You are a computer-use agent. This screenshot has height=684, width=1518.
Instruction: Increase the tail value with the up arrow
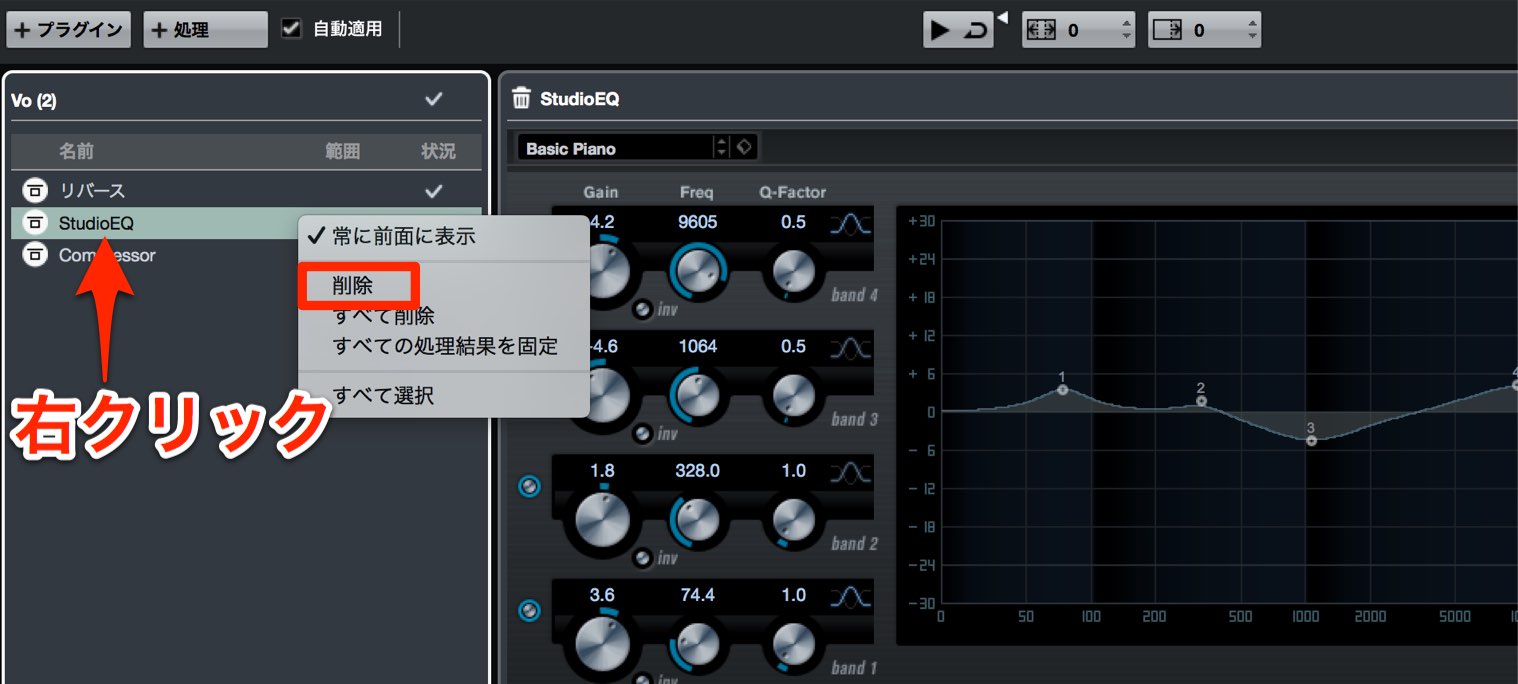1253,23
